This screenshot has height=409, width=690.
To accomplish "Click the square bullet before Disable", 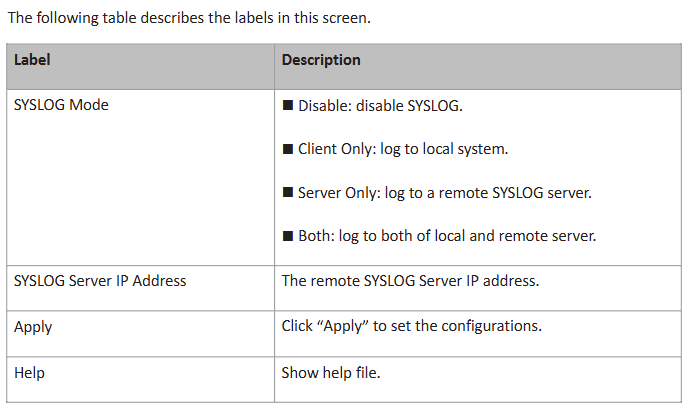I will coord(288,105).
